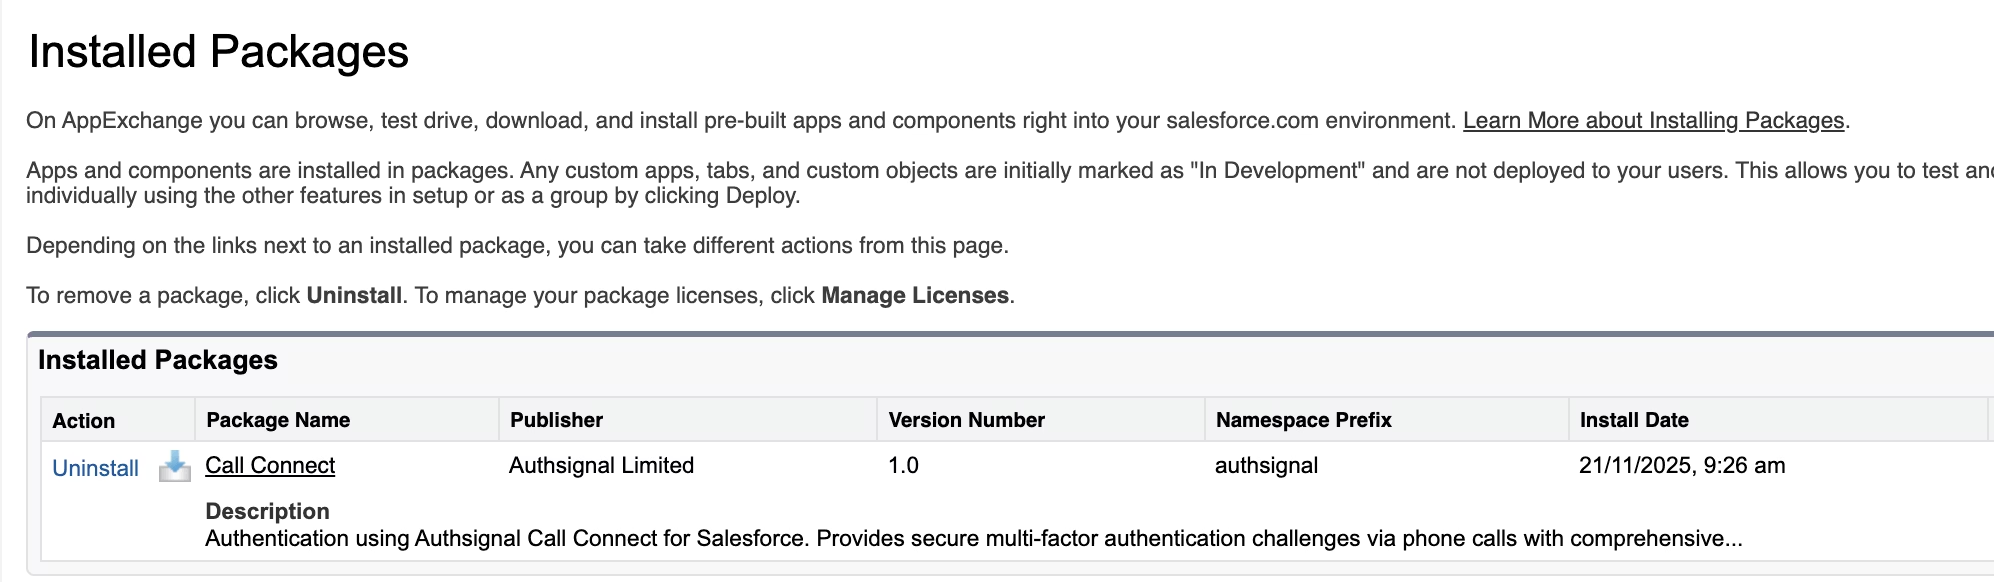Click the Installed Packages page title

click(x=219, y=51)
